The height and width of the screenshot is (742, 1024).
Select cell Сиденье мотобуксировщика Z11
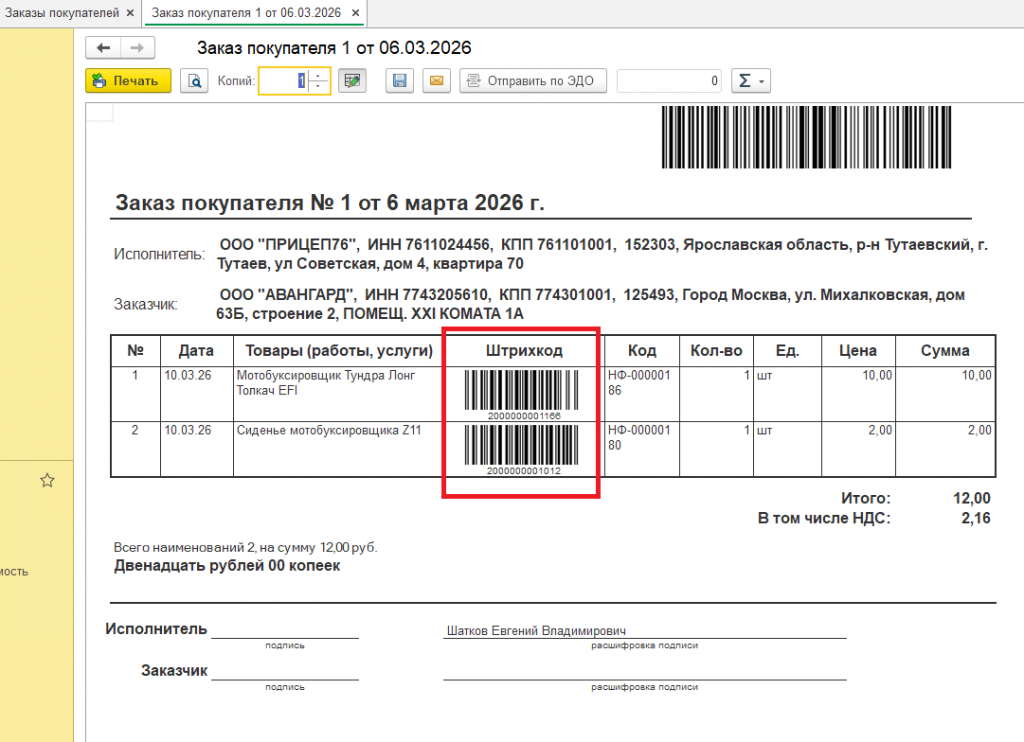pos(339,449)
